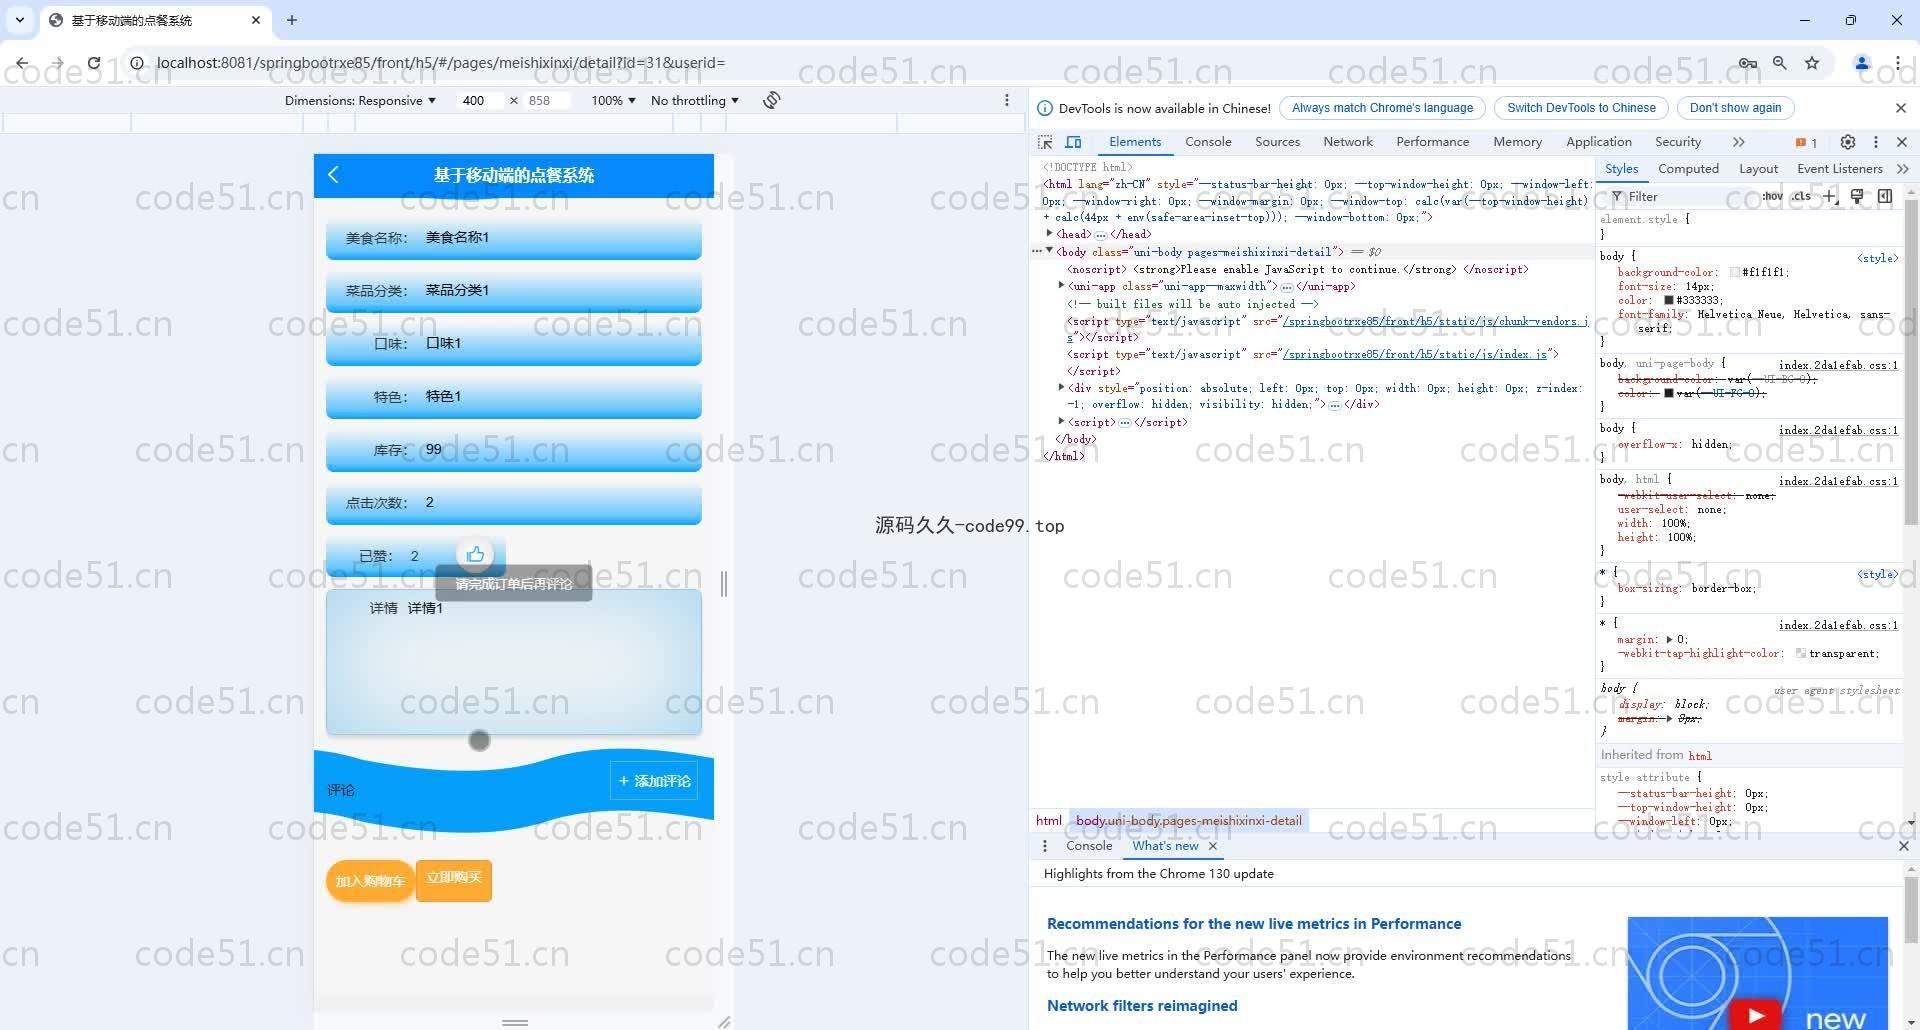This screenshot has width=1920, height=1030.
Task: Switch to the Console tab
Action: point(1208,142)
